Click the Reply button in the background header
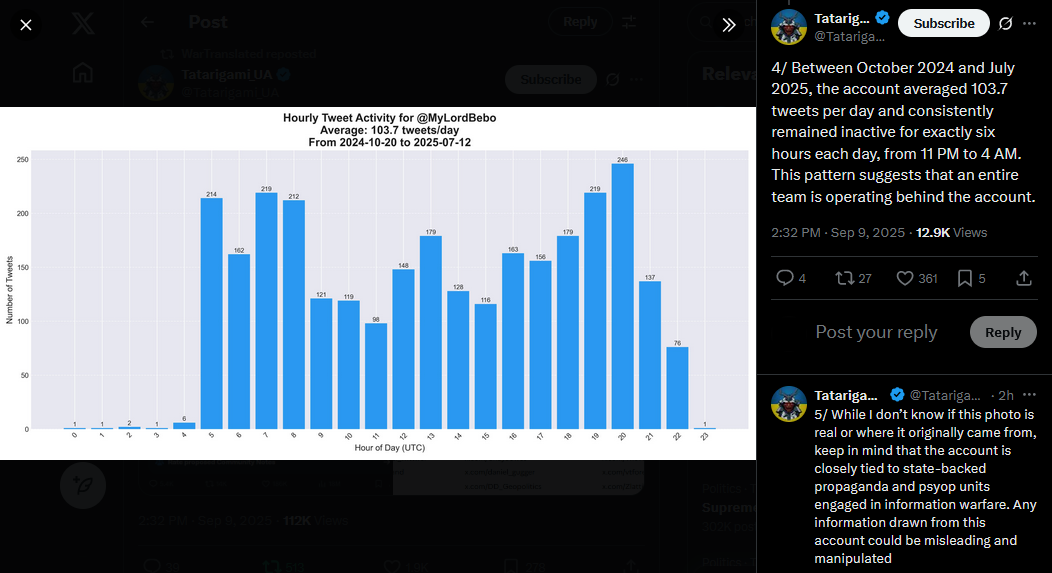 click(x=580, y=22)
